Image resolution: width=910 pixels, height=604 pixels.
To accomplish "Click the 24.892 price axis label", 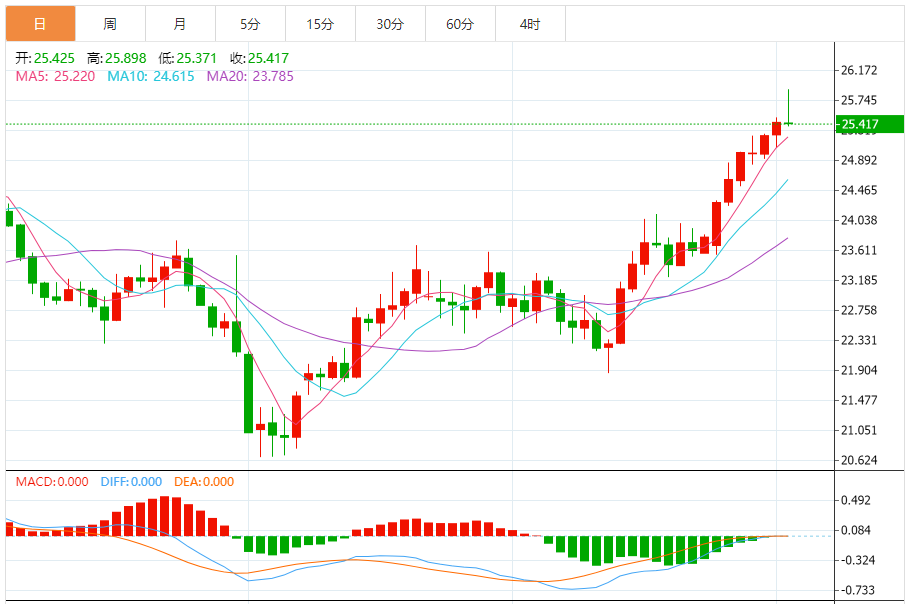I will click(x=860, y=160).
